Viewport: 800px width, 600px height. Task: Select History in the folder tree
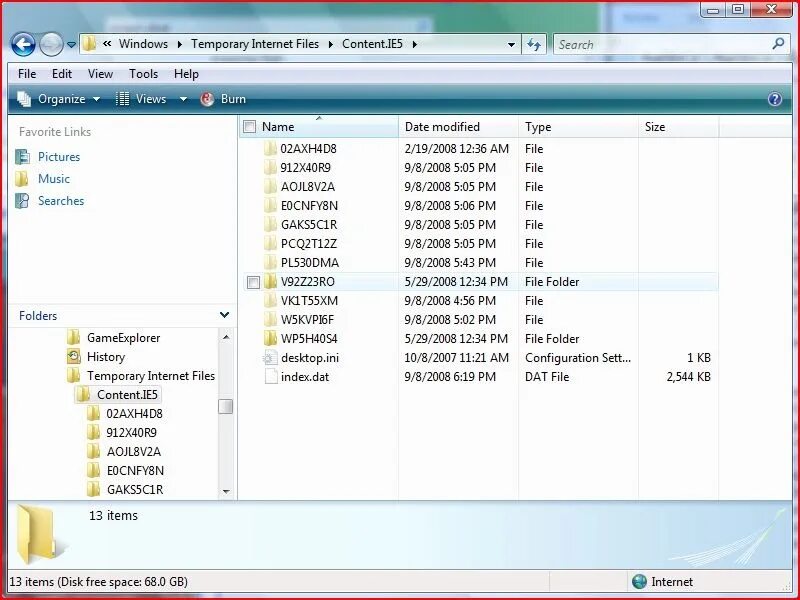pos(106,357)
